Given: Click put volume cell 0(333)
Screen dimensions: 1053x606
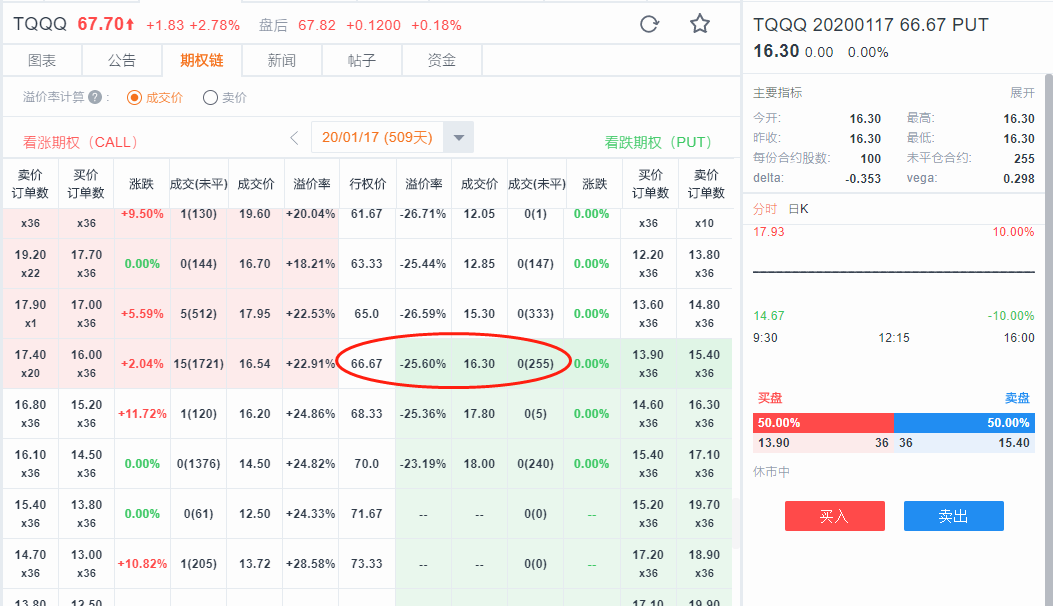Looking at the screenshot, I should click(x=535, y=314).
